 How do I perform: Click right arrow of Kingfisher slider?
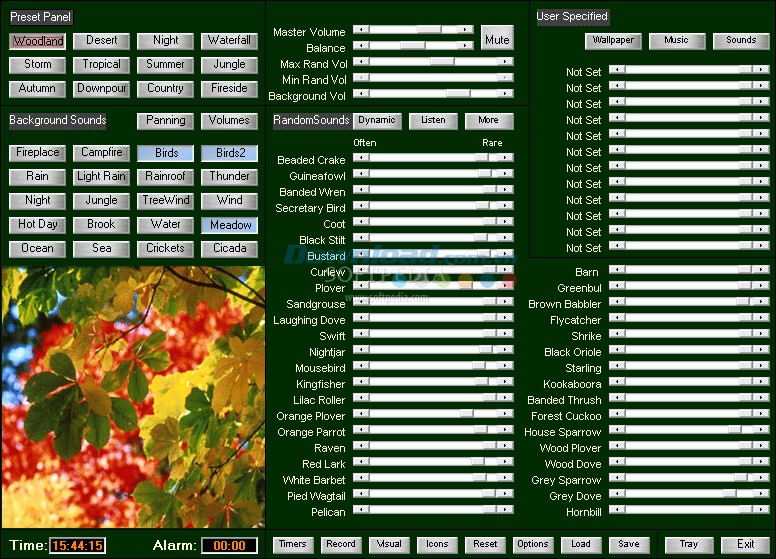coord(506,382)
